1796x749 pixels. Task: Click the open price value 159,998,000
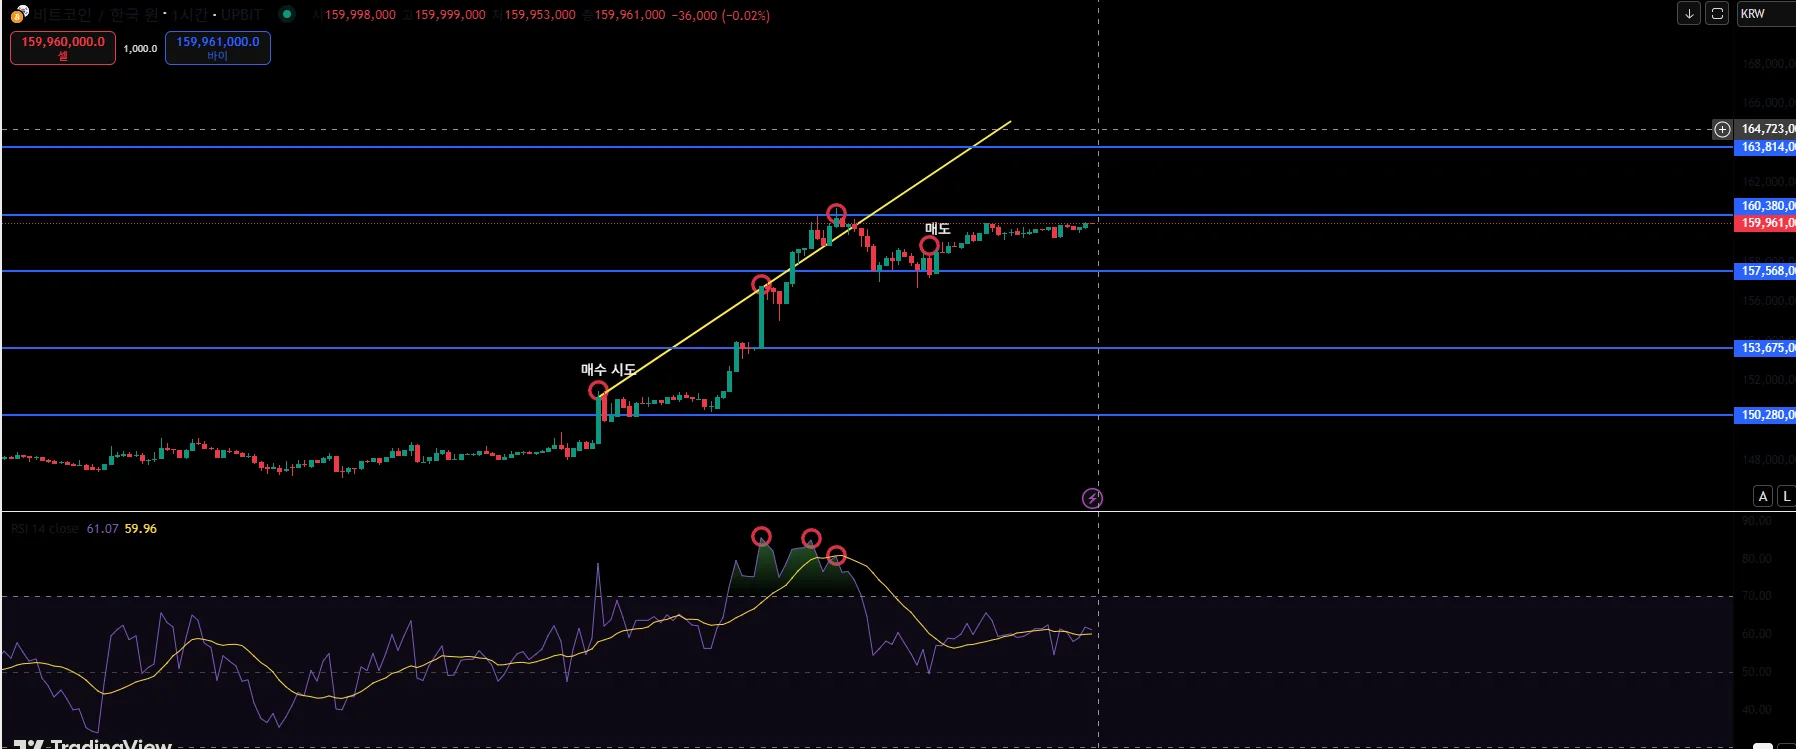click(360, 15)
